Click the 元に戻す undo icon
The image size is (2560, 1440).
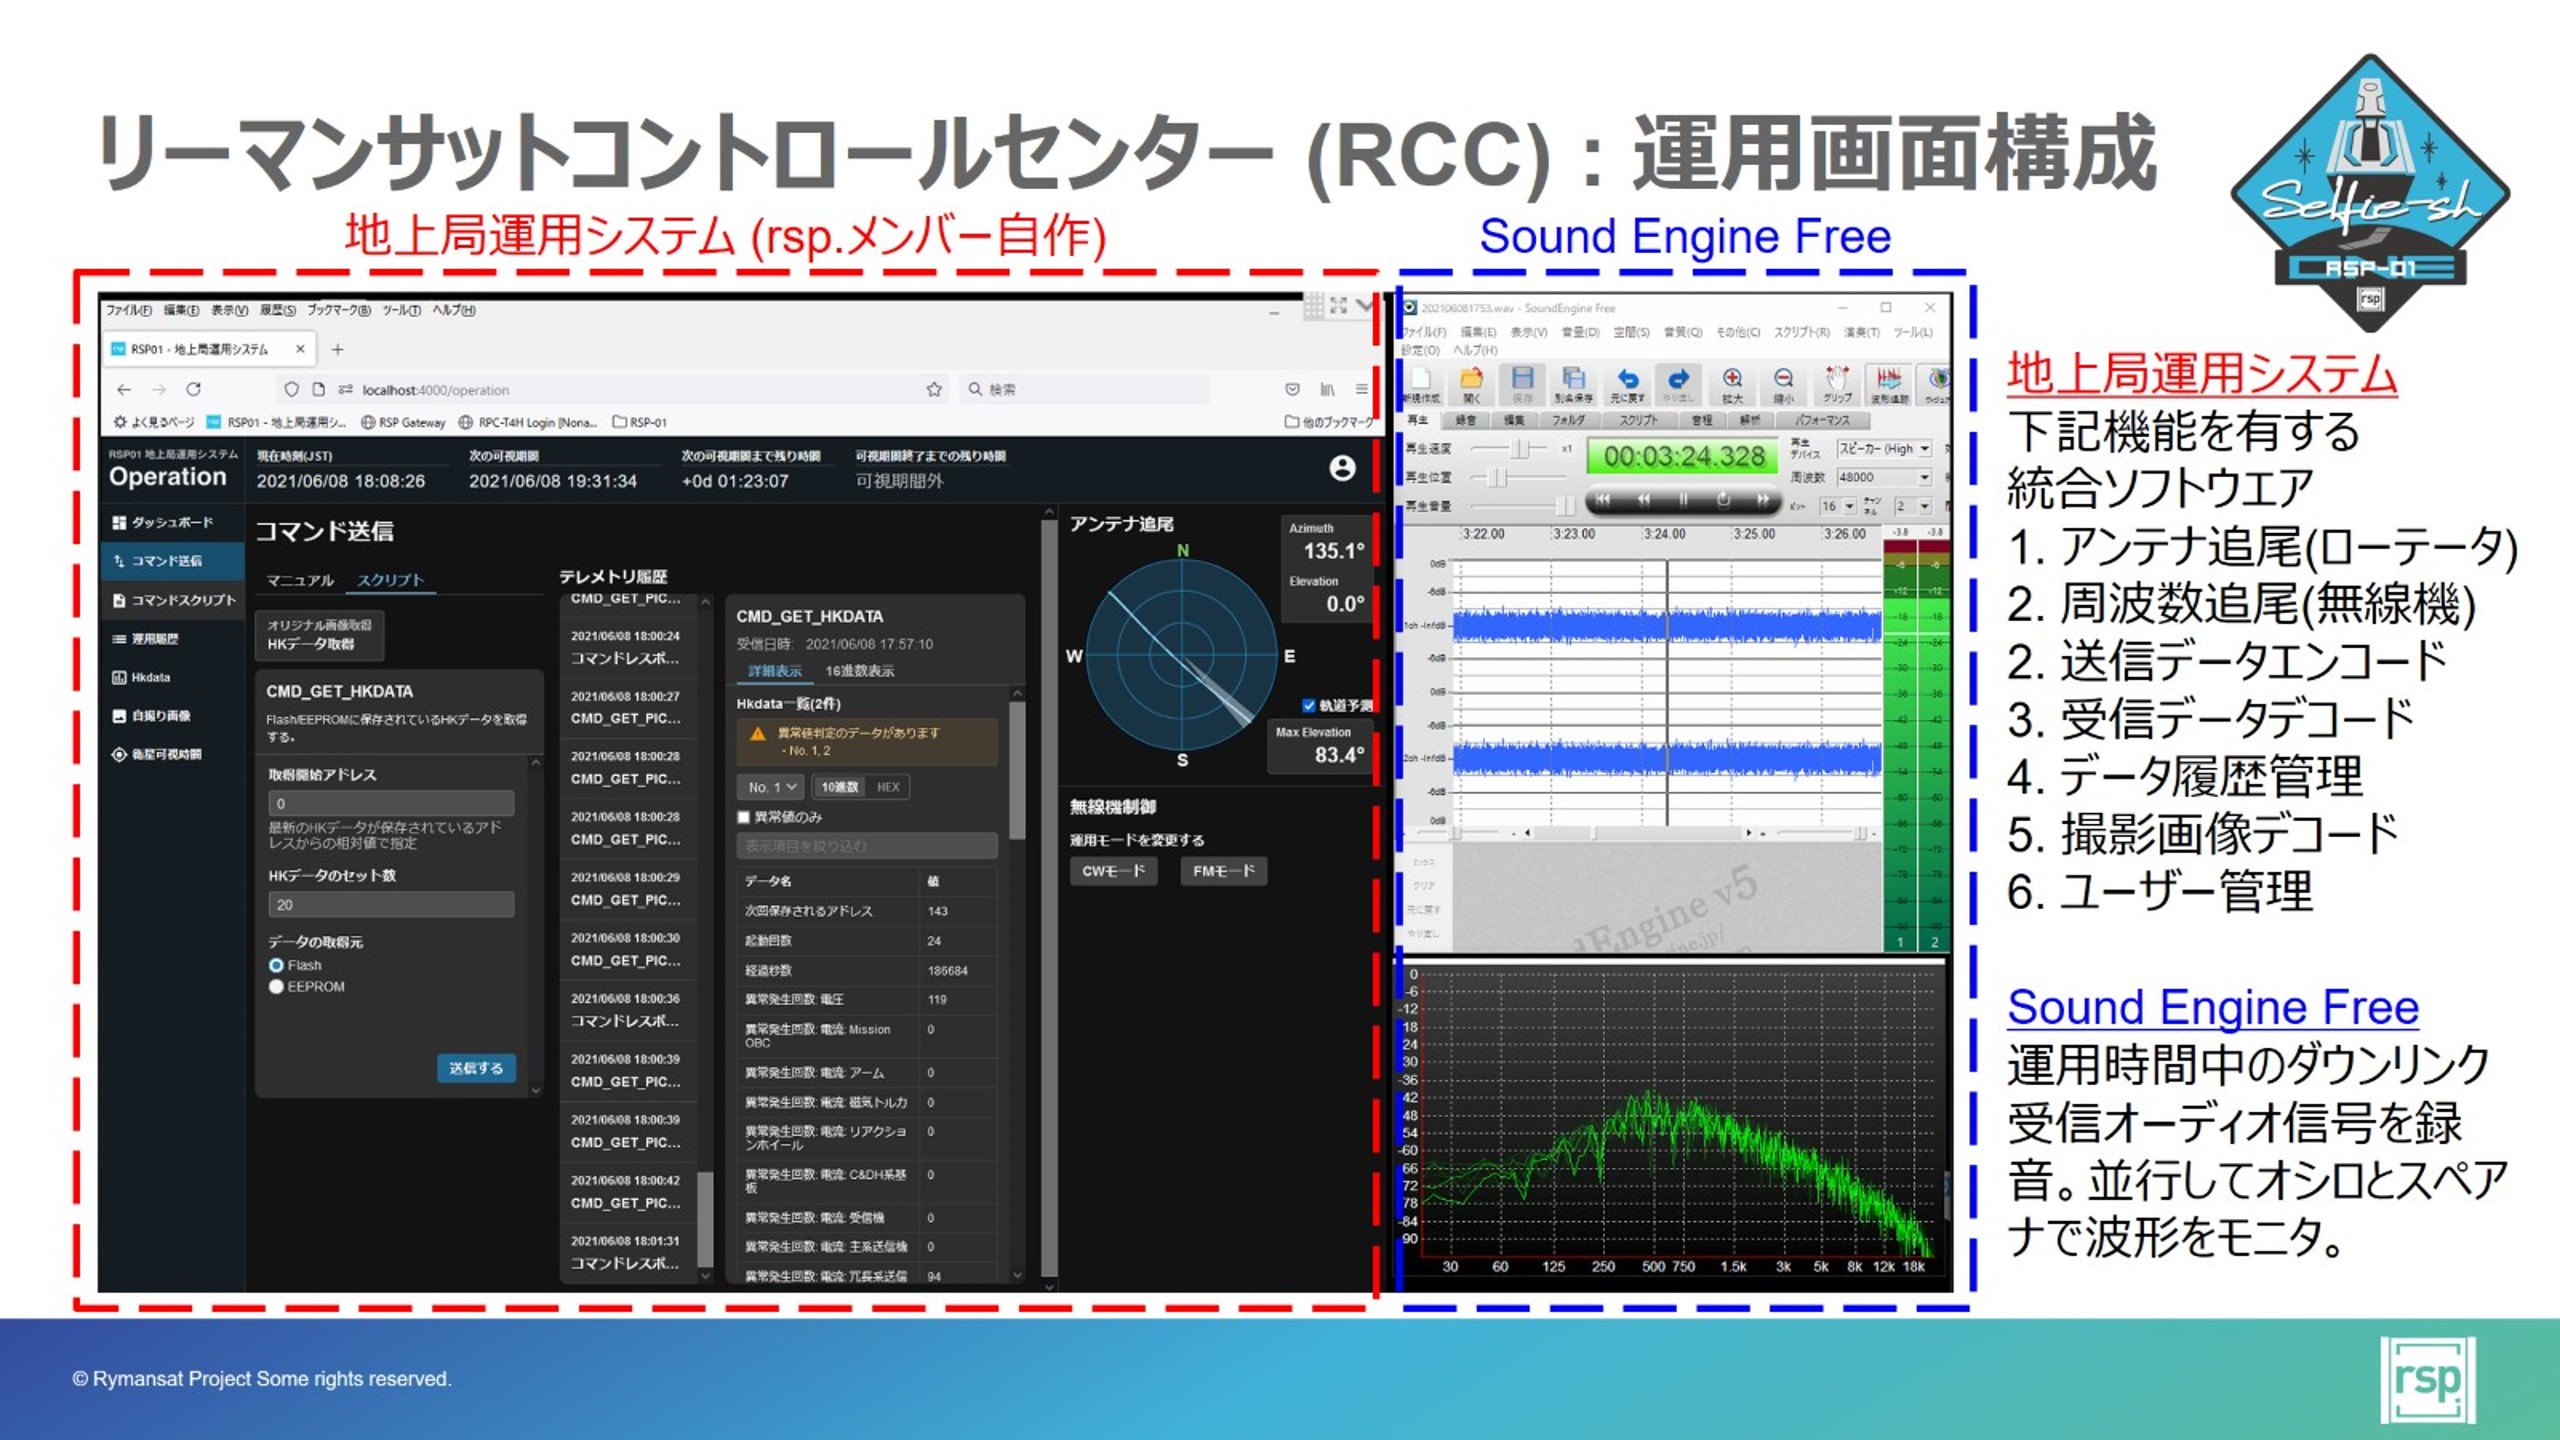point(1628,384)
